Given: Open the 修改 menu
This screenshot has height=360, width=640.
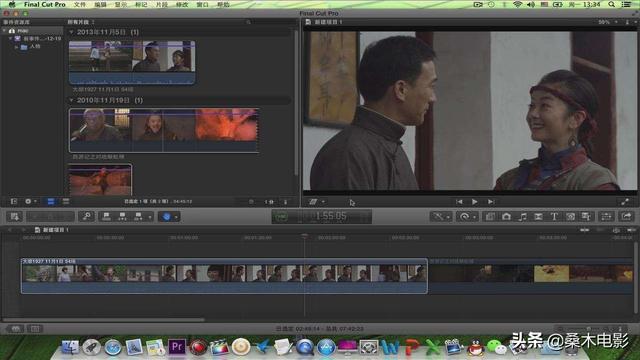Looking at the screenshot, I should [x=182, y=4].
